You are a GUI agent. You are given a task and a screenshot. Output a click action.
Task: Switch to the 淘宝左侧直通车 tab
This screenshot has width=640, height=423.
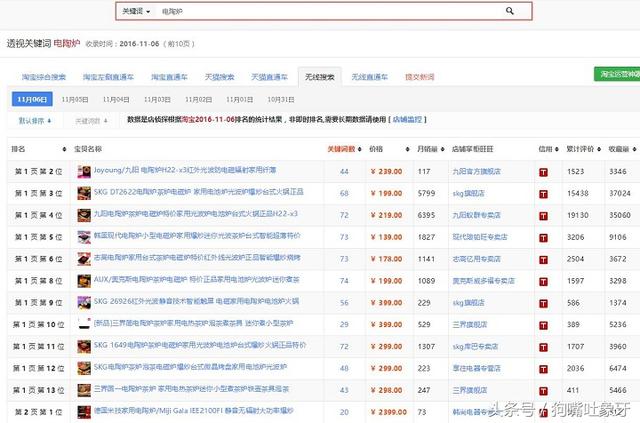[x=108, y=77]
